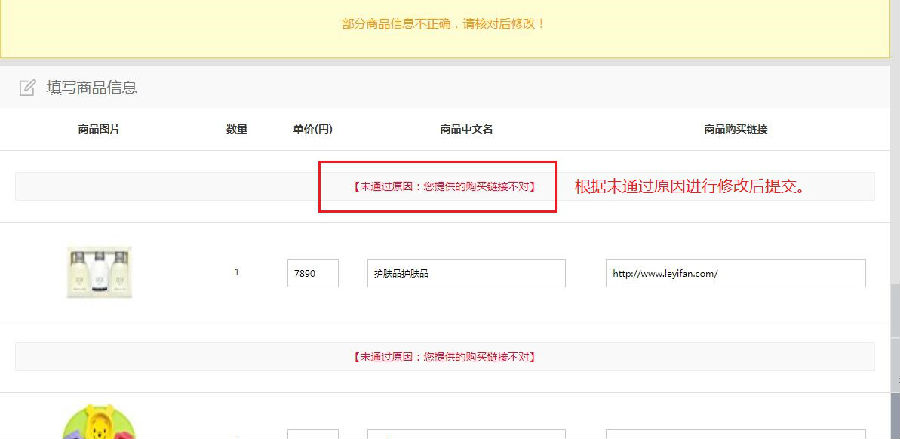The image size is (900, 439).
Task: Click the second 未通过原因 rejection message
Action: pyautogui.click(x=444, y=356)
